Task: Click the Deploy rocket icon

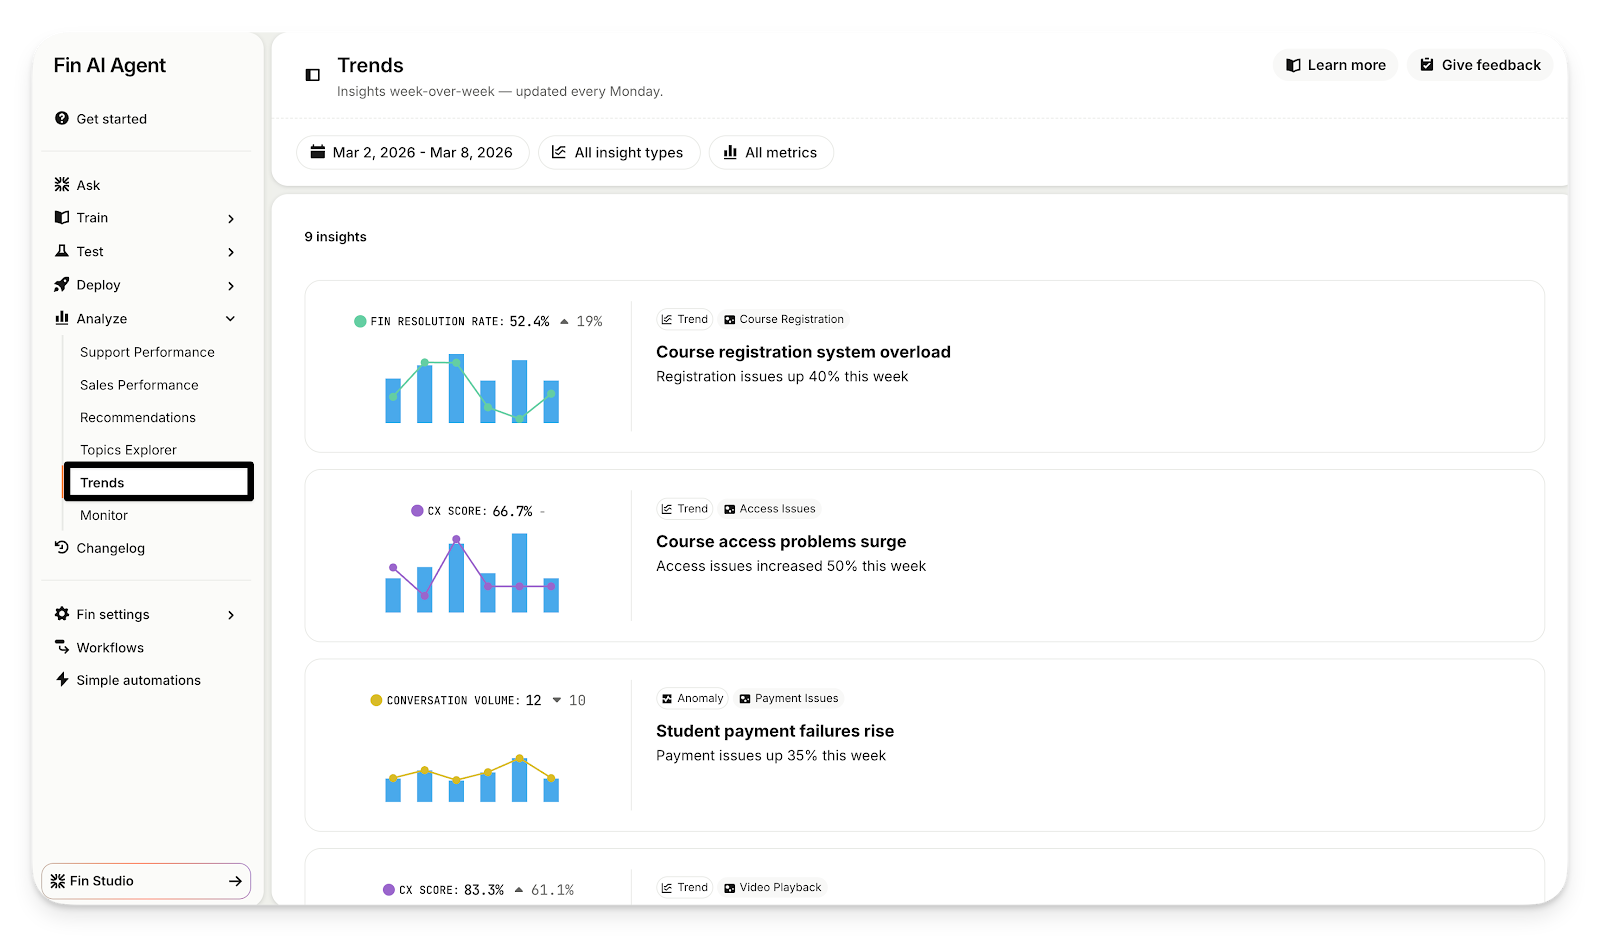Action: 62,285
